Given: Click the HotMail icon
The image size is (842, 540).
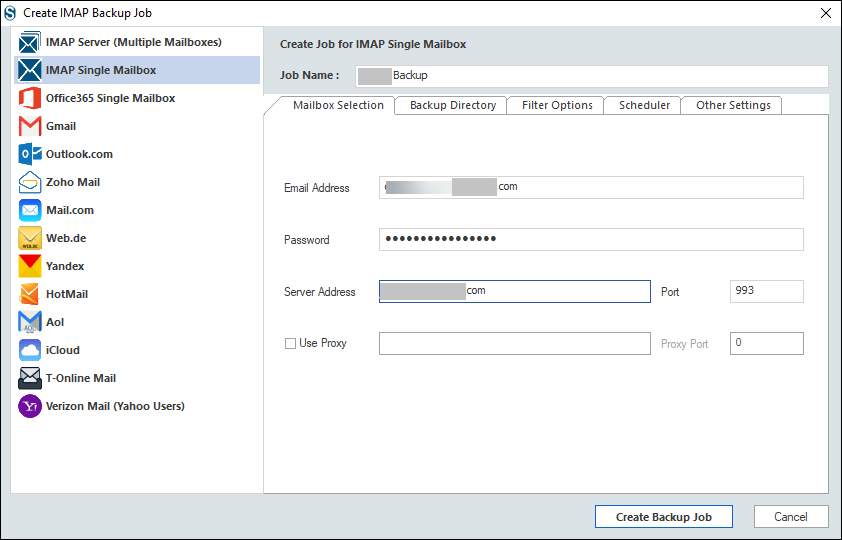Looking at the screenshot, I should (30, 294).
